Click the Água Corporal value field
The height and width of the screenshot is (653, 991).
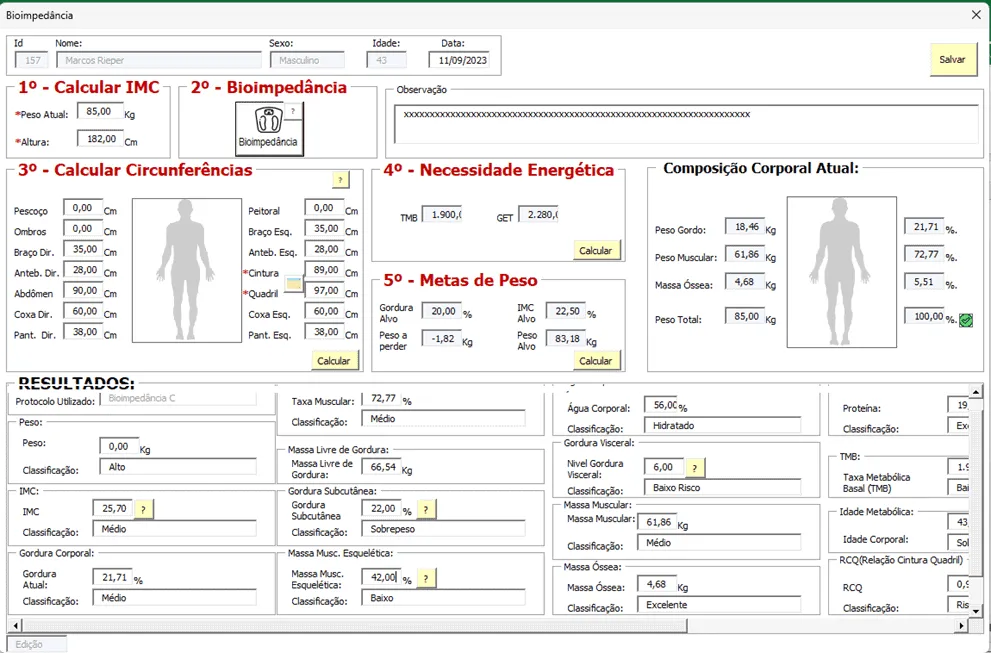pos(660,405)
